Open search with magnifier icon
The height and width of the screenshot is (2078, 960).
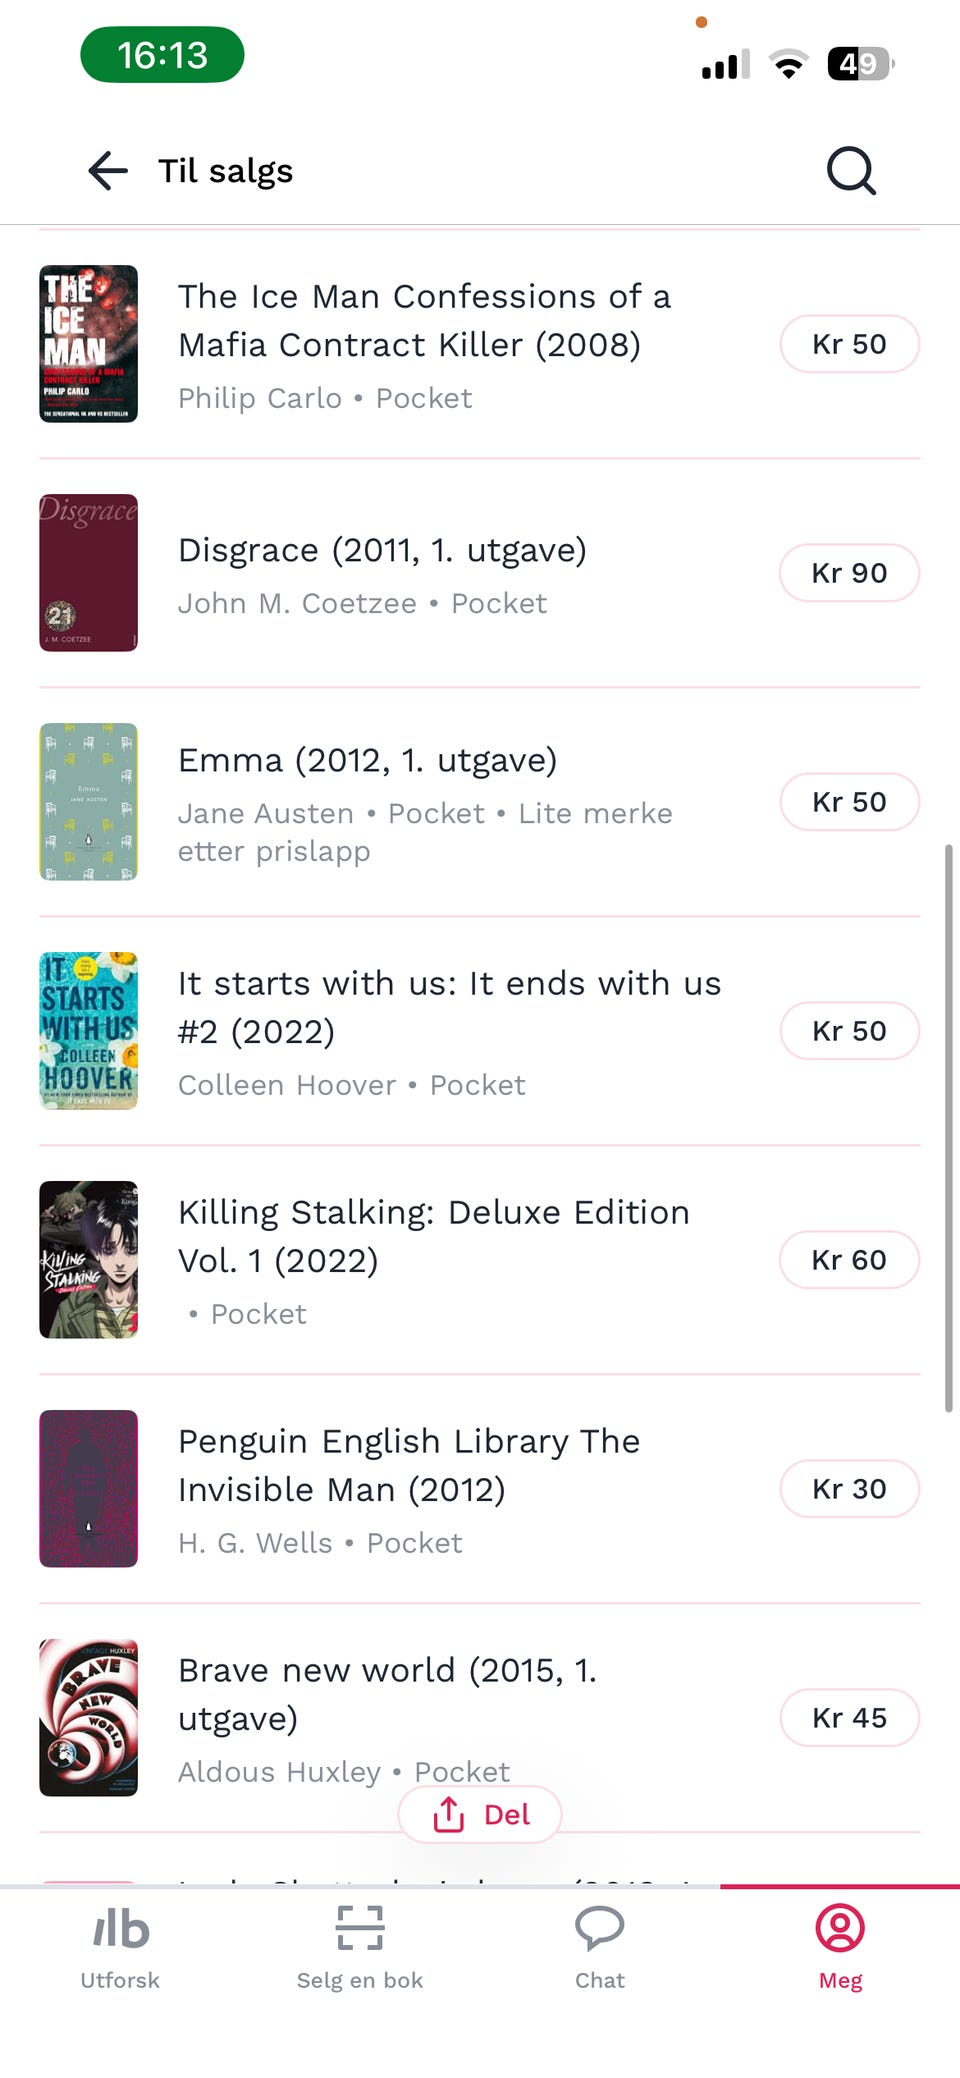[851, 171]
